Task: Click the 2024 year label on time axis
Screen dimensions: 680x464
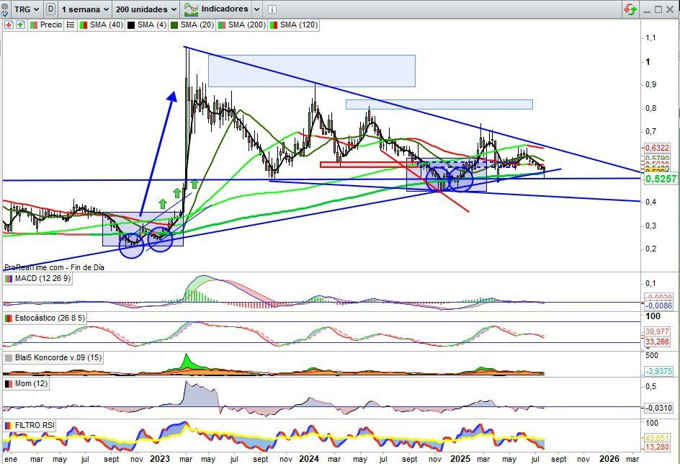Action: click(x=309, y=458)
